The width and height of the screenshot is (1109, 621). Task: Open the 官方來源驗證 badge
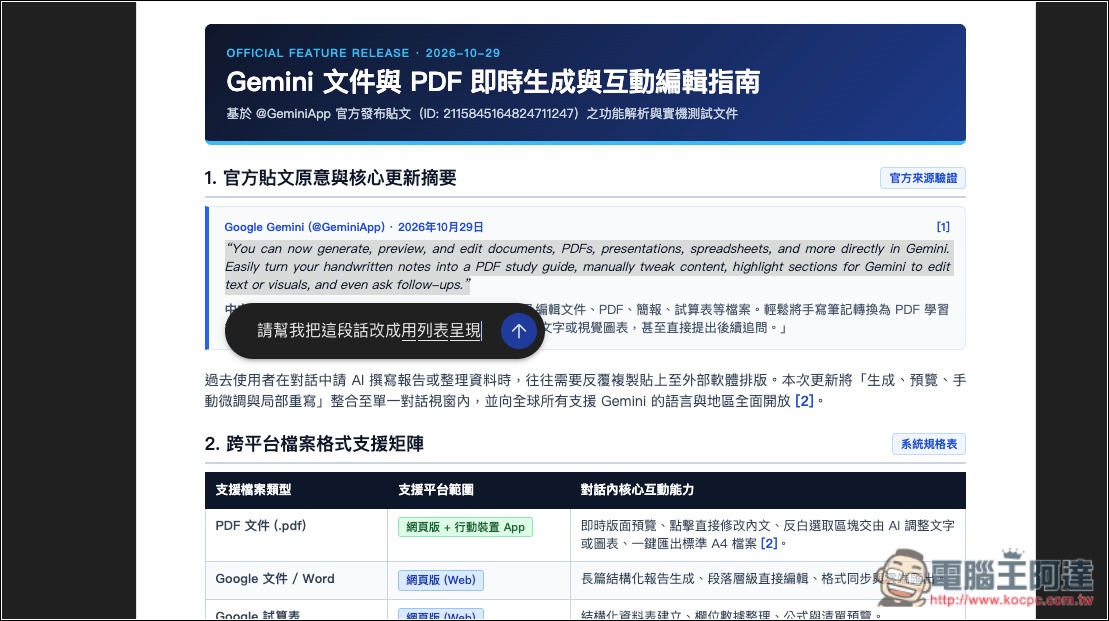[x=922, y=178]
